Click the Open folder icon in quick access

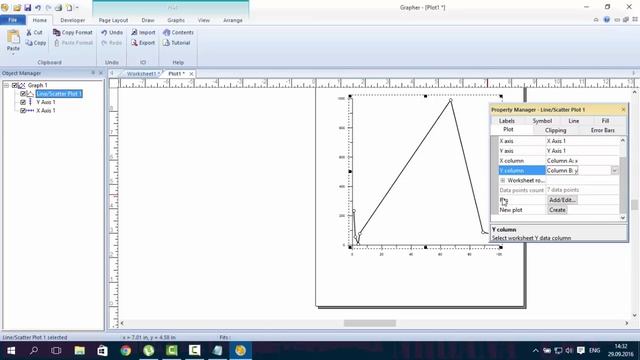point(17,7)
